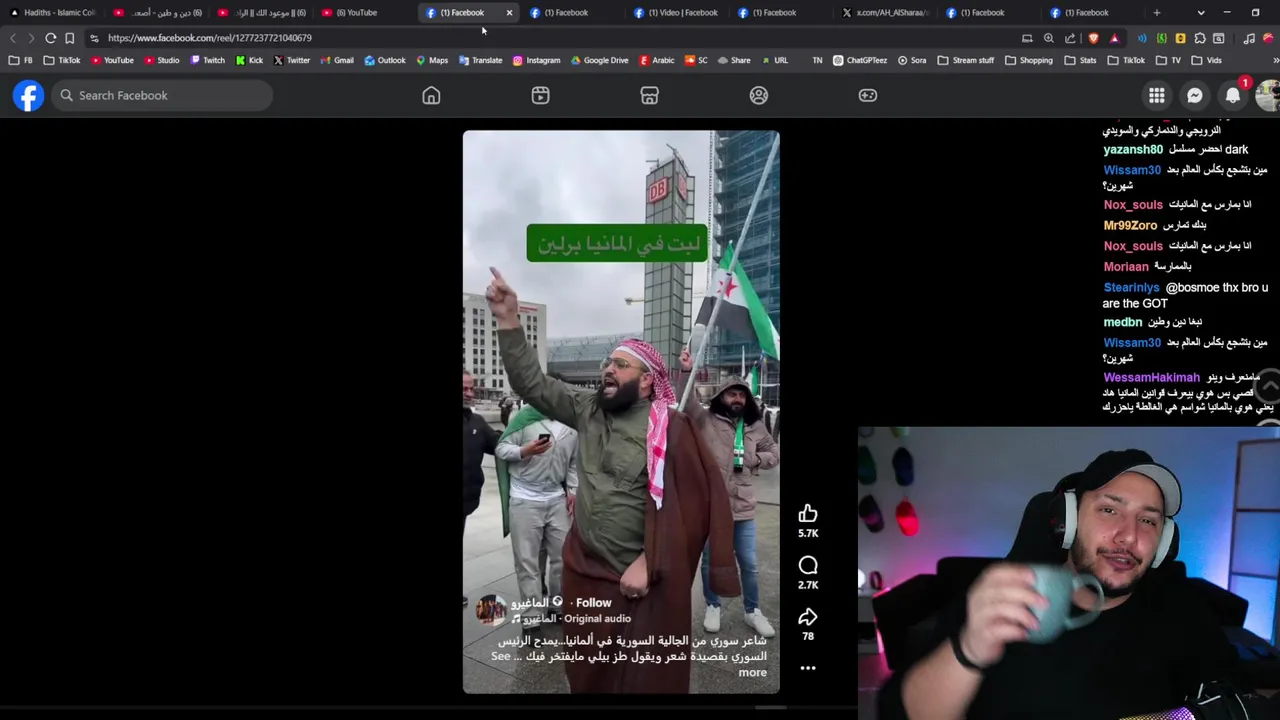Open the Stats bookmarks folder

tap(1080, 60)
